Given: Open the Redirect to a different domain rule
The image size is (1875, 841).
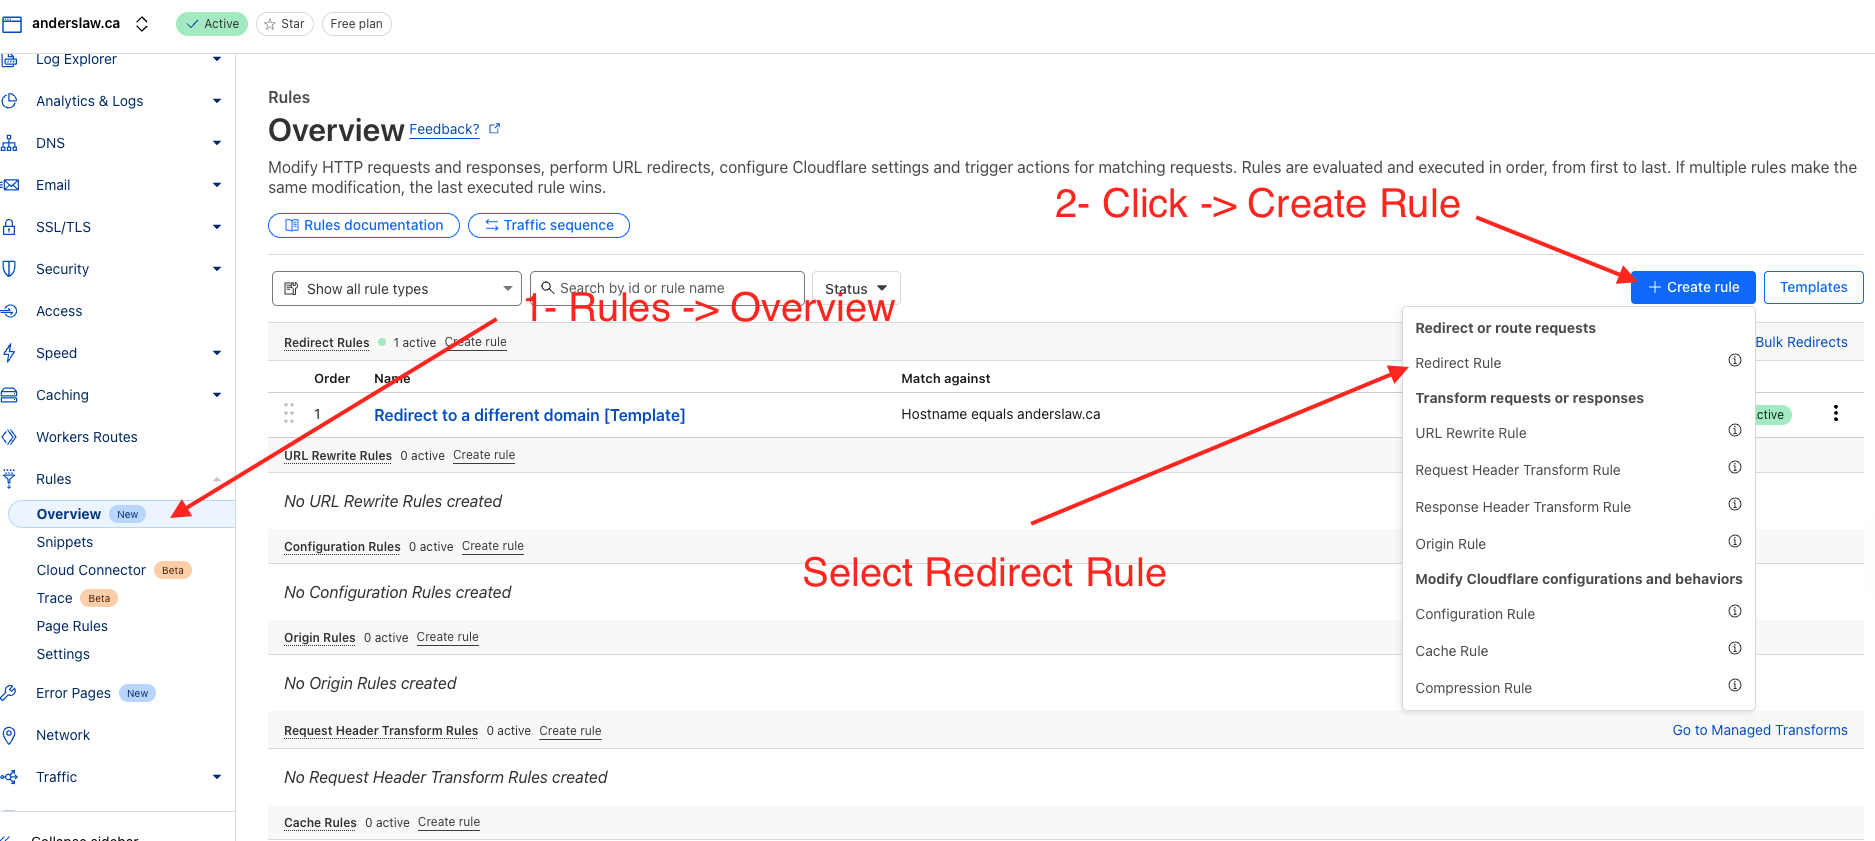Looking at the screenshot, I should point(529,415).
